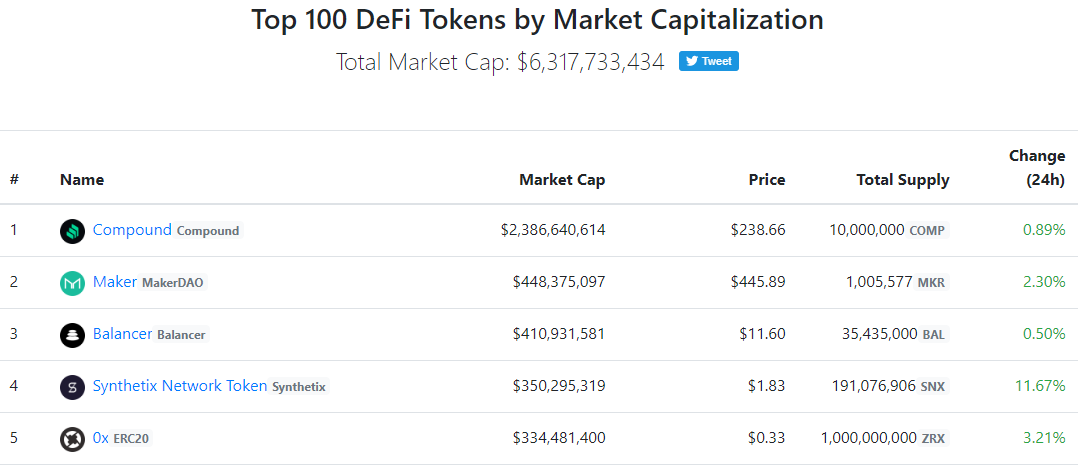Click the Balancer token logo icon
Viewport: 1082px width, 468px height.
pyautogui.click(x=72, y=335)
